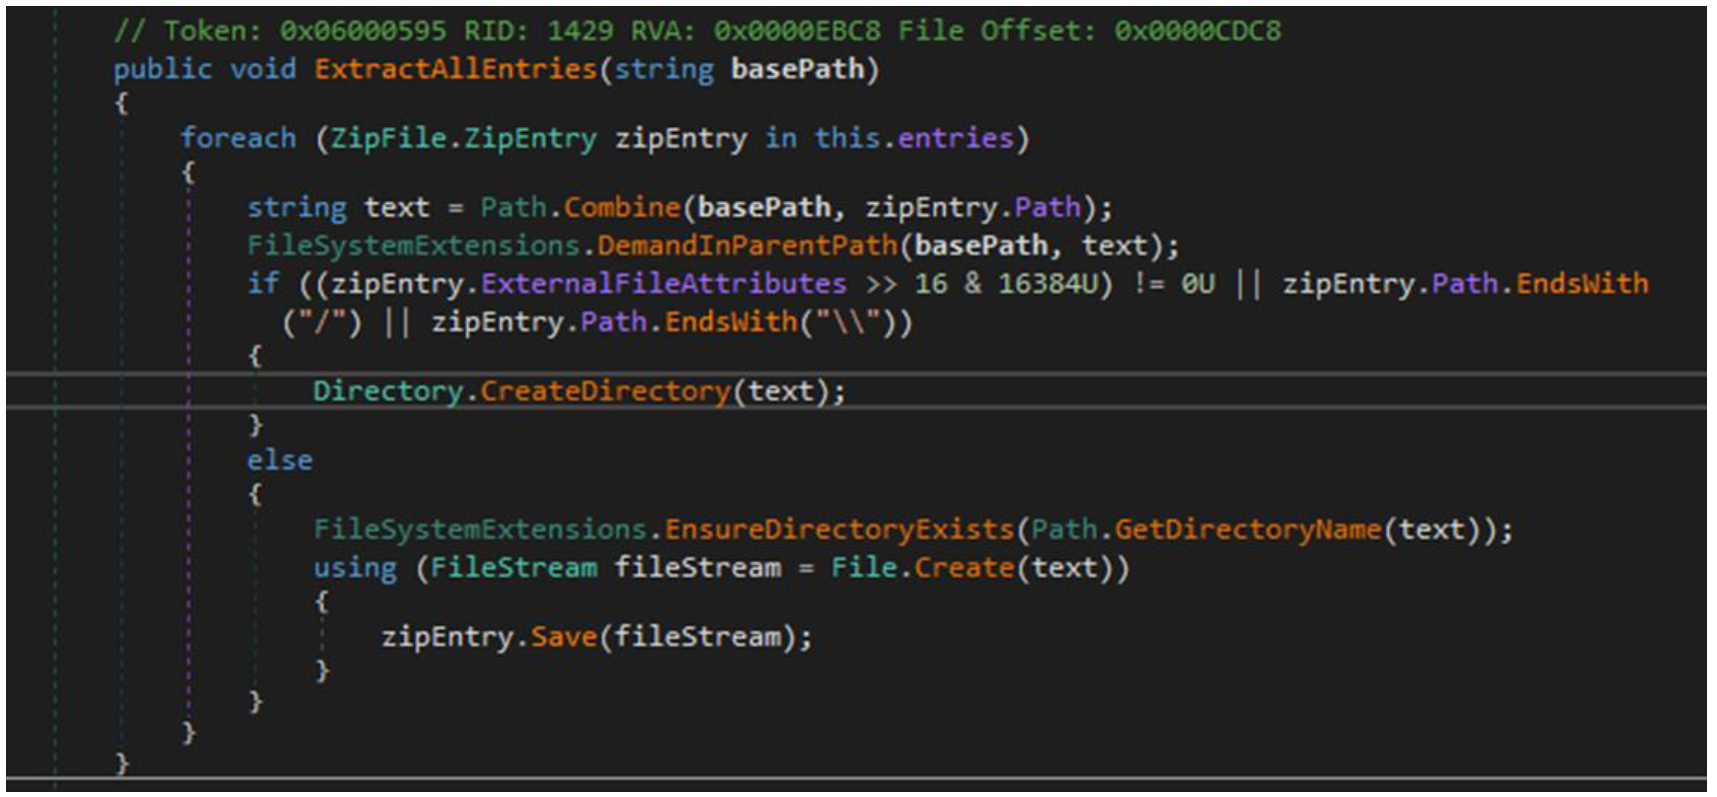Select the Directory class name
This screenshot has width=1717, height=797.
388,391
